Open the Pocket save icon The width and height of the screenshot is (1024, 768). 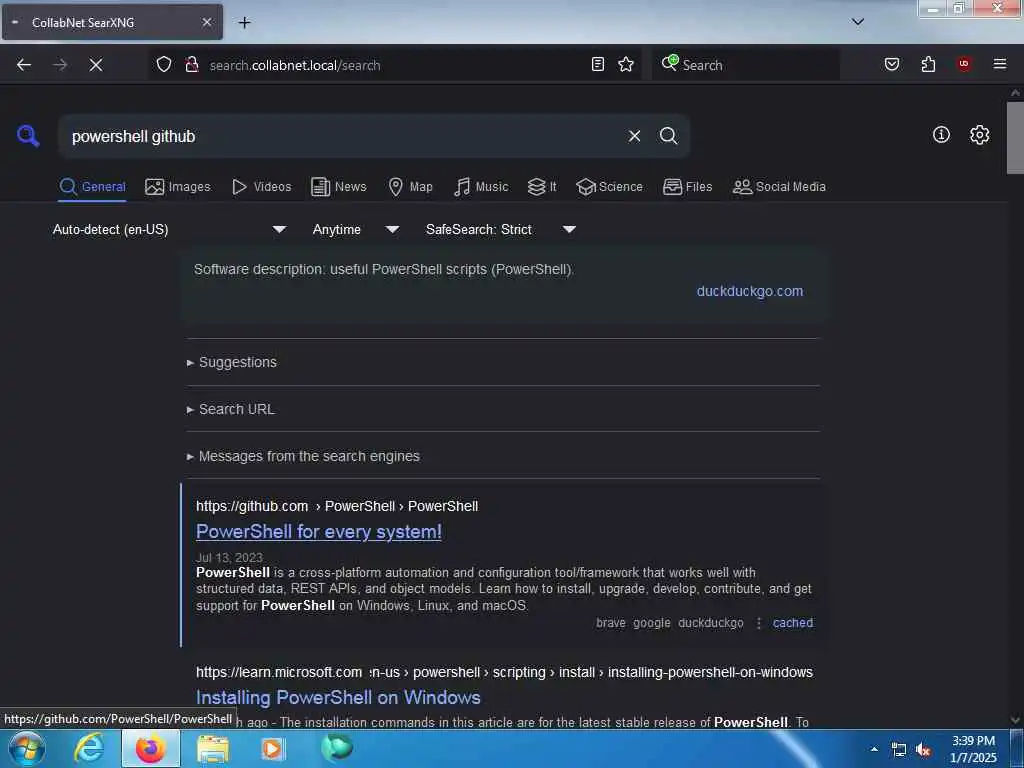pos(892,64)
